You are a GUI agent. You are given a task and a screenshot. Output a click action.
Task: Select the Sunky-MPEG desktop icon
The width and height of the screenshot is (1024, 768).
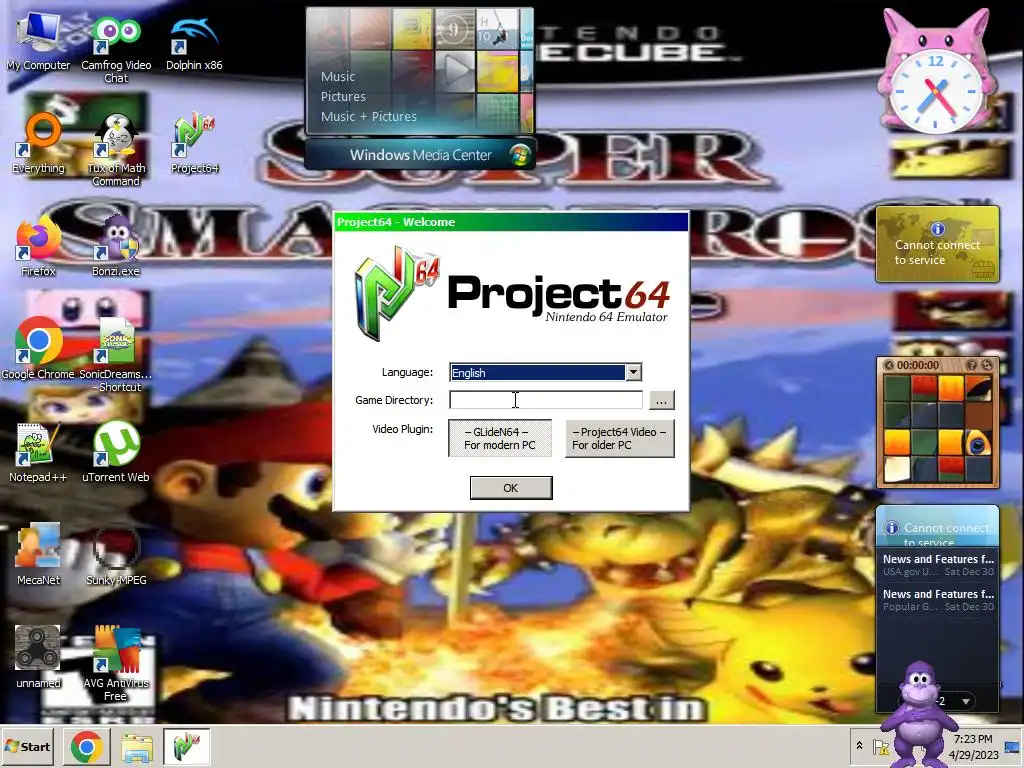click(x=116, y=555)
